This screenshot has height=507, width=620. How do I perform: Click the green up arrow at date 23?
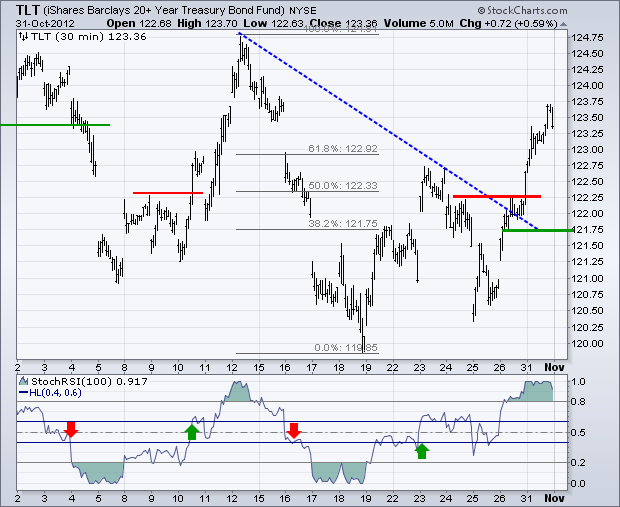[422, 451]
